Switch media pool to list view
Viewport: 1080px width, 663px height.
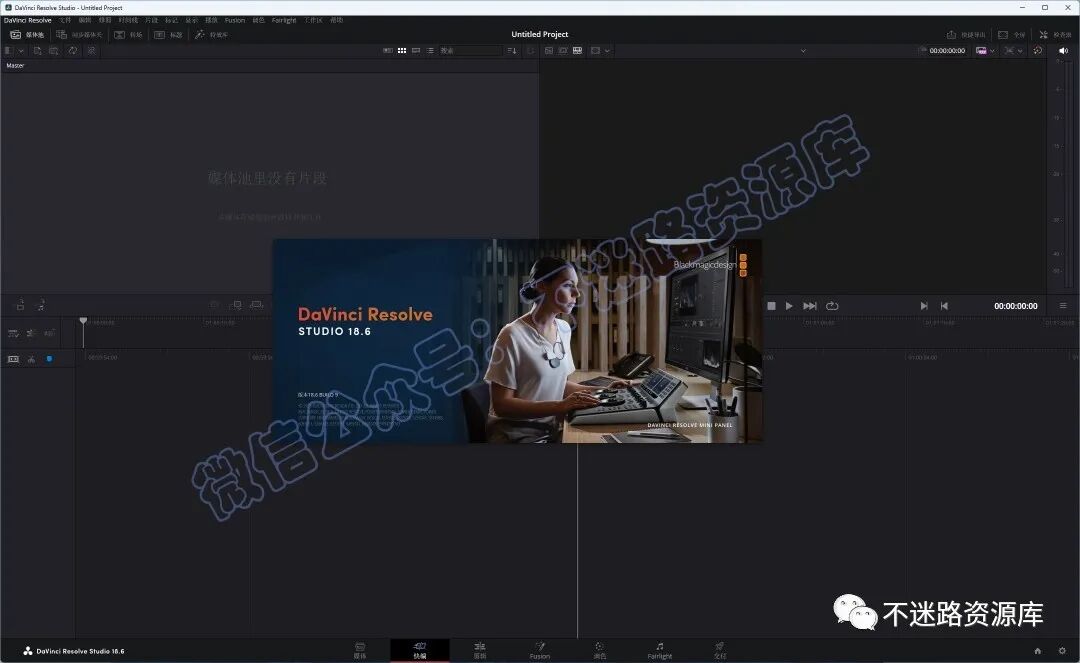pyautogui.click(x=430, y=51)
